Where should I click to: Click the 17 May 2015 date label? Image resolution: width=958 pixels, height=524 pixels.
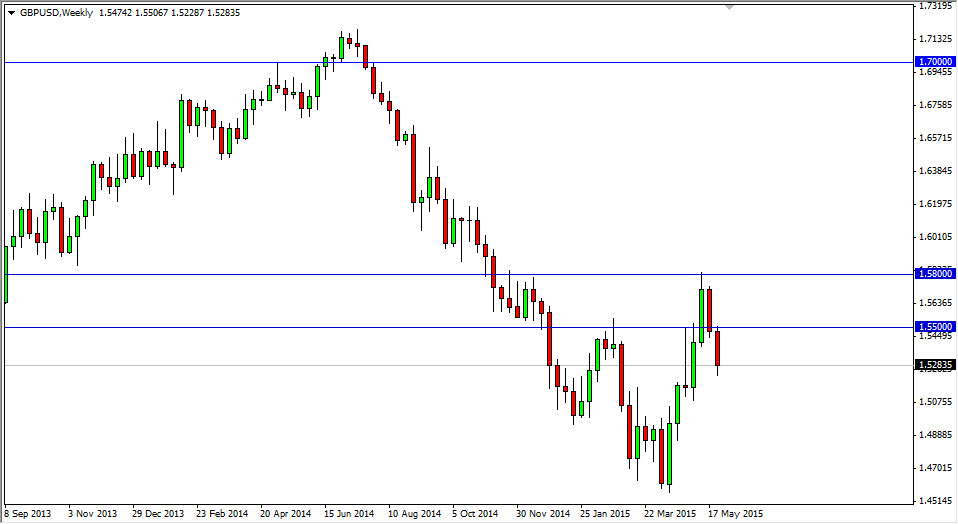point(735,514)
